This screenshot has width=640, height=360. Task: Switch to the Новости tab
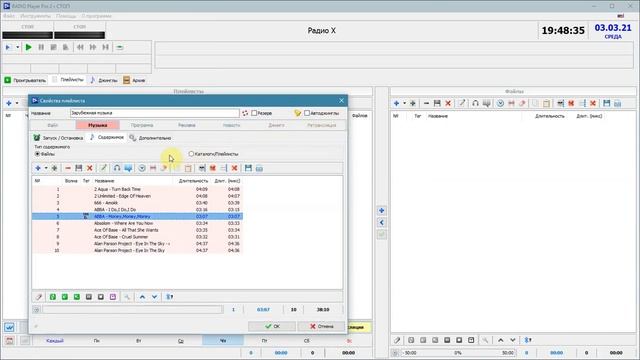231,125
